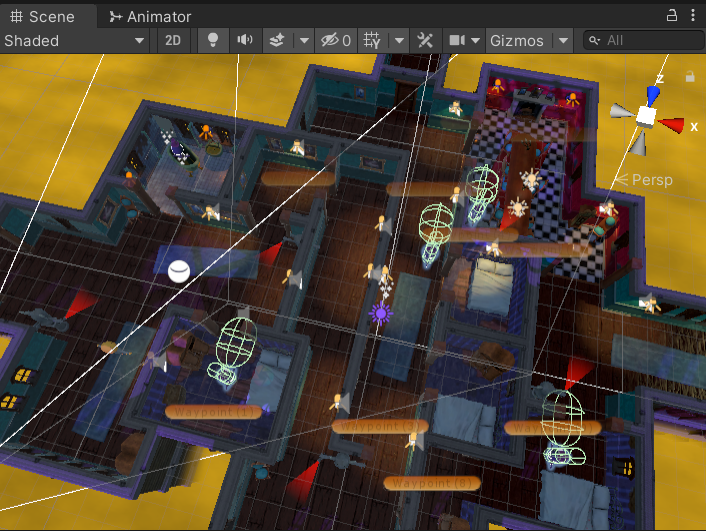Toggle scene audio speaker icon

(x=244, y=41)
